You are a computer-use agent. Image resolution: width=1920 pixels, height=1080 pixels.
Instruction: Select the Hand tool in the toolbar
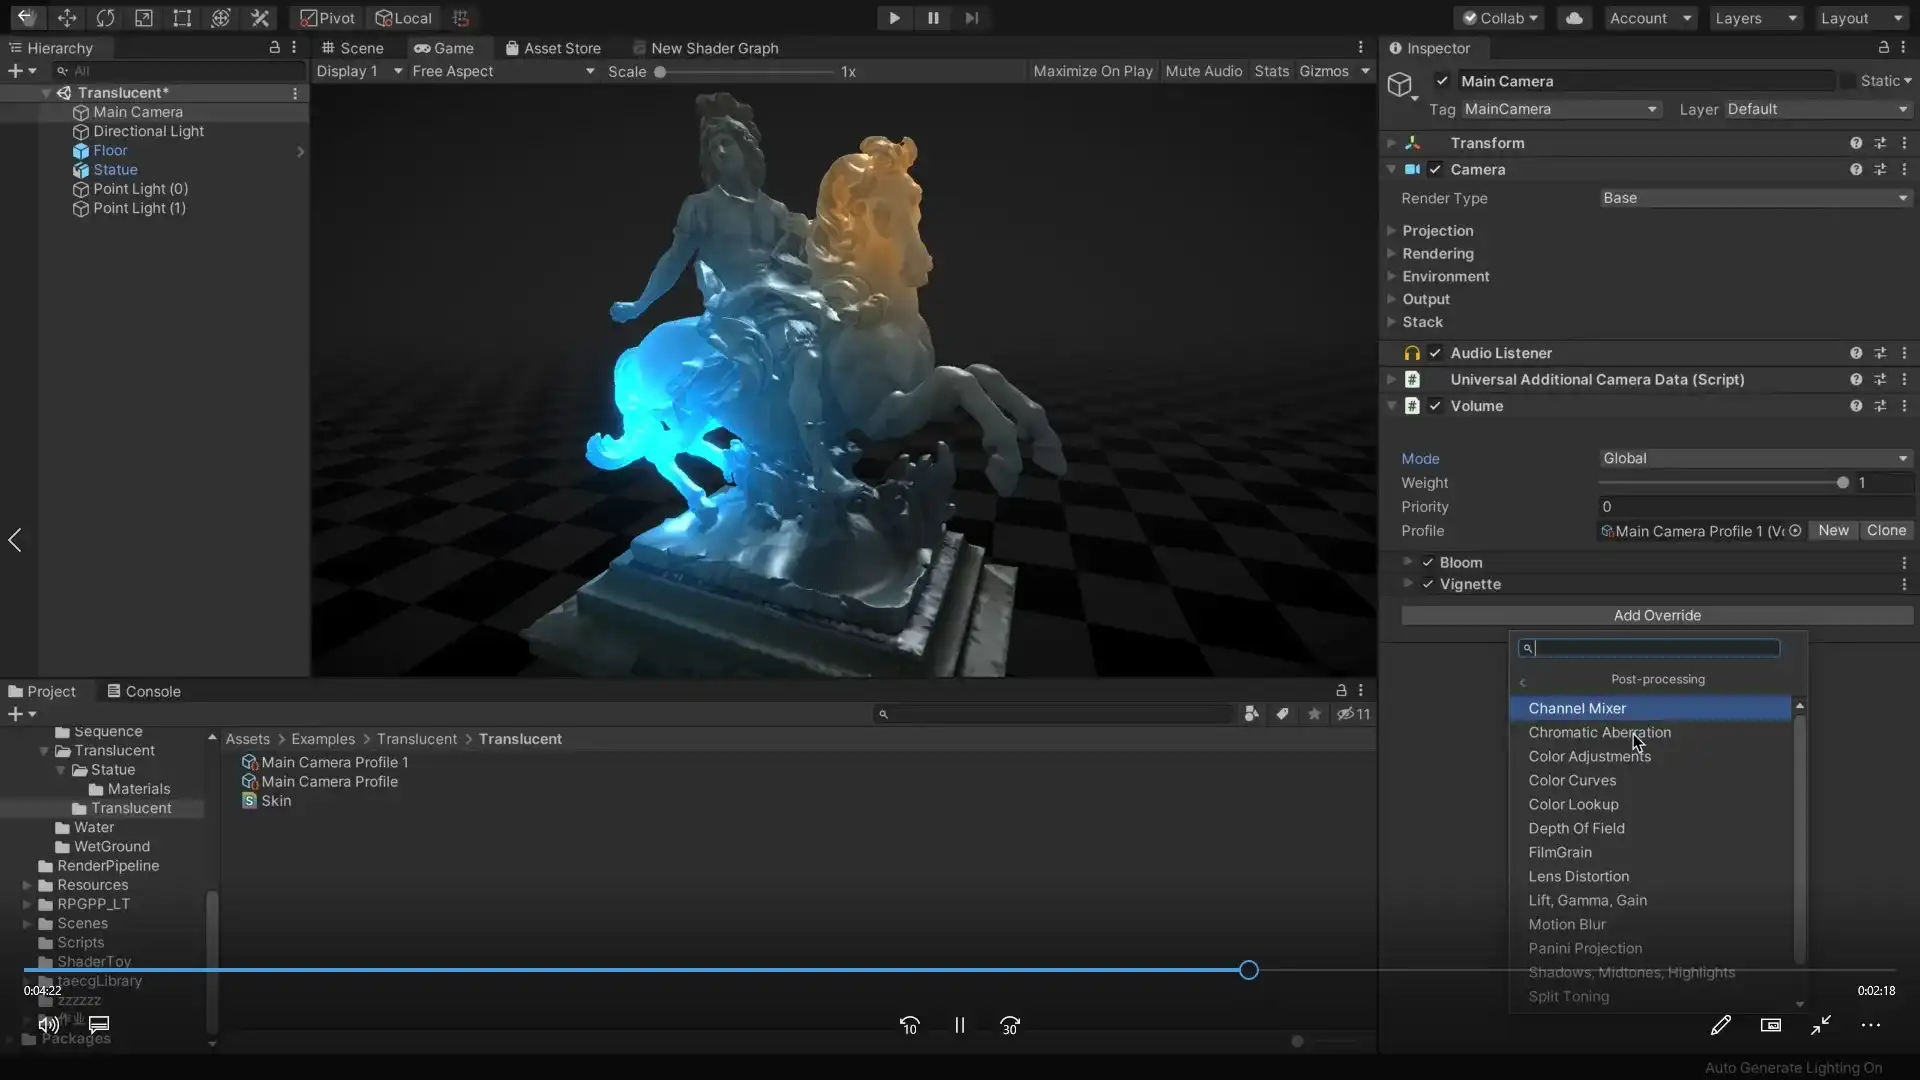(x=27, y=17)
